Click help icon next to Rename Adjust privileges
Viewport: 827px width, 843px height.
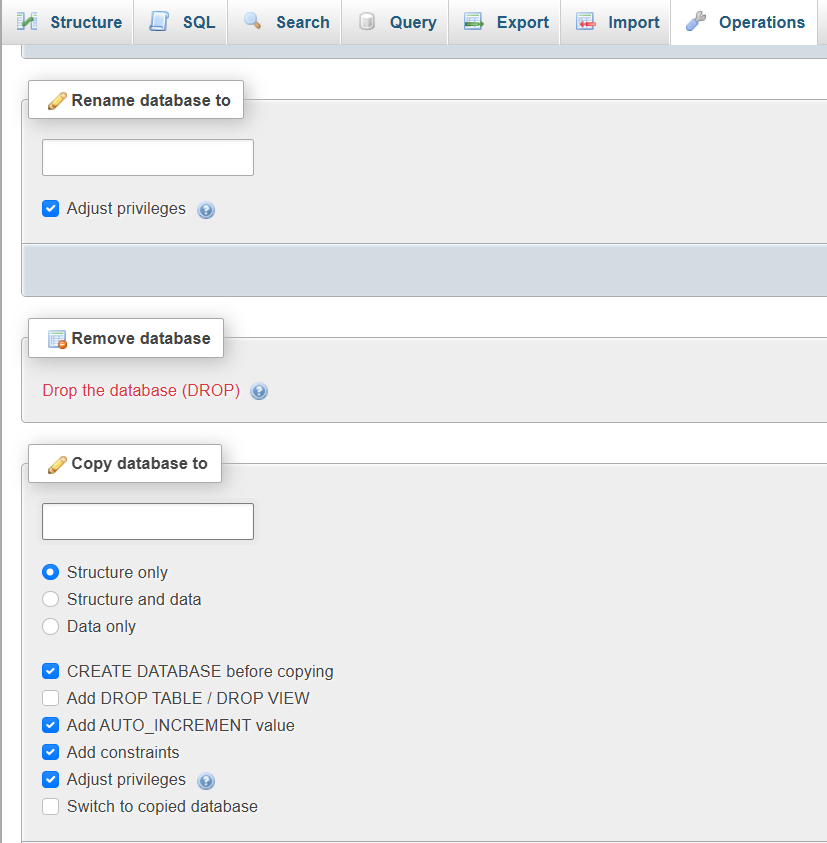(x=206, y=210)
